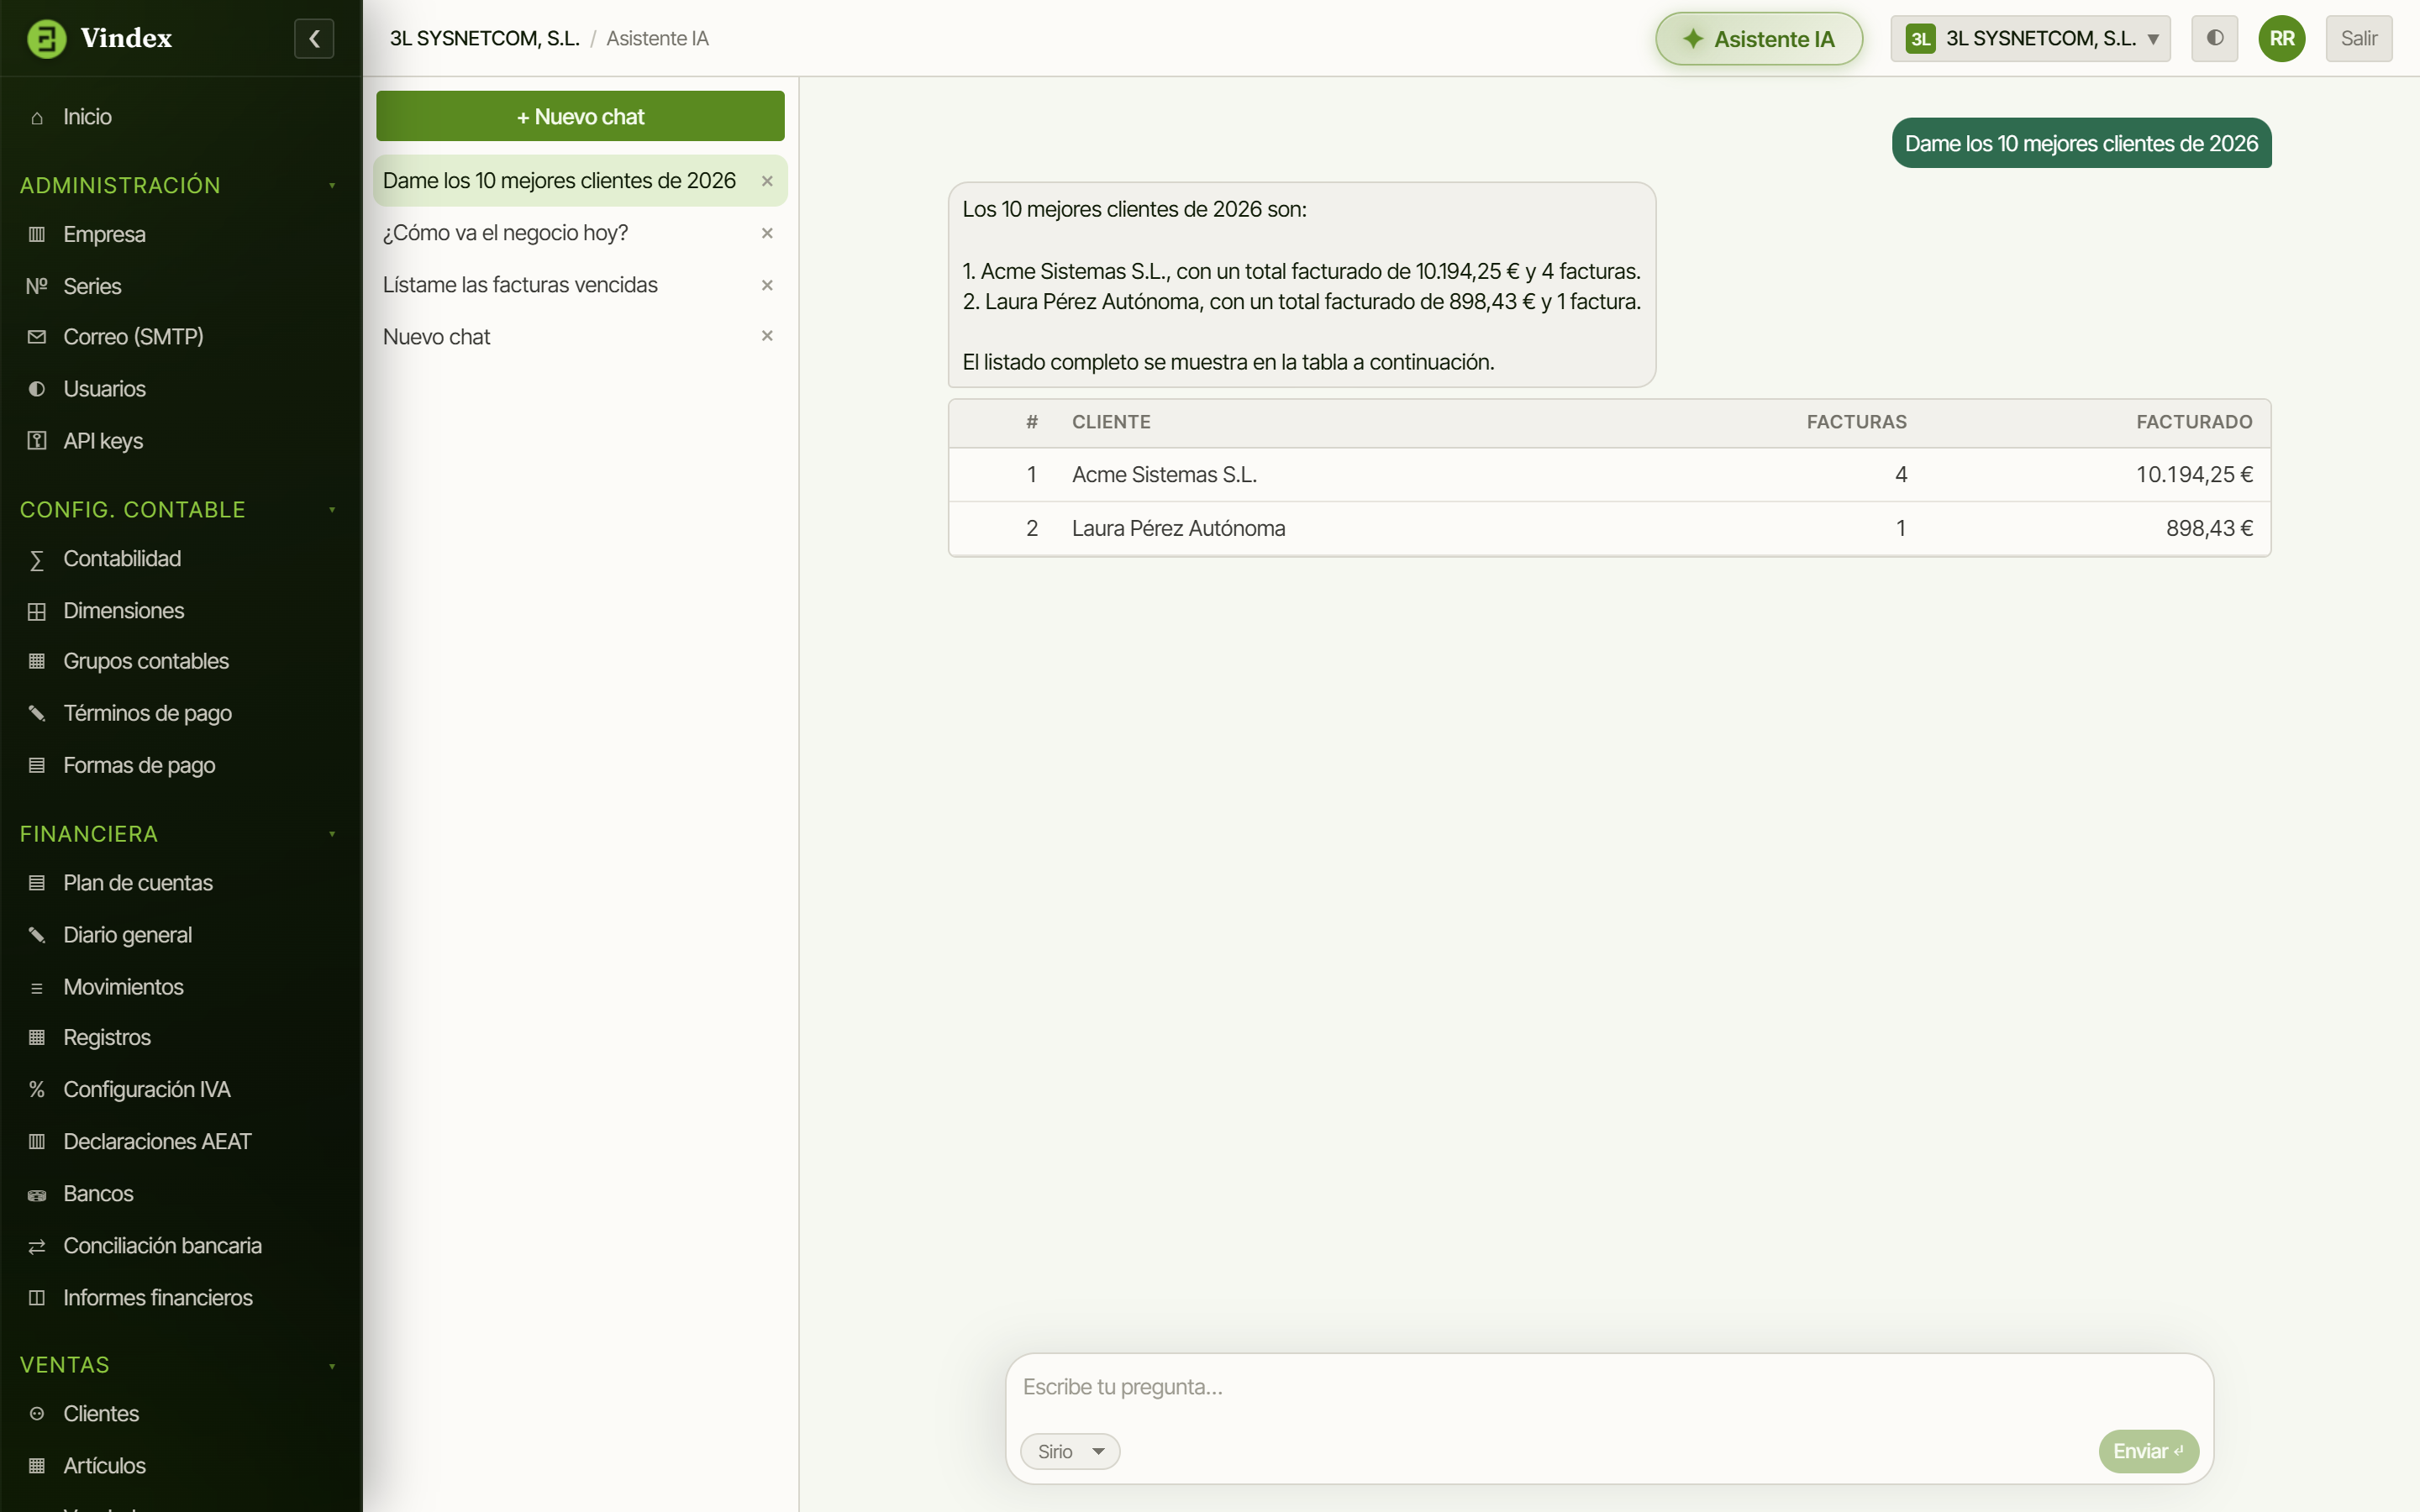Image resolution: width=2420 pixels, height=1512 pixels.
Task: Open Formas de pago icon
Action: pyautogui.click(x=37, y=765)
